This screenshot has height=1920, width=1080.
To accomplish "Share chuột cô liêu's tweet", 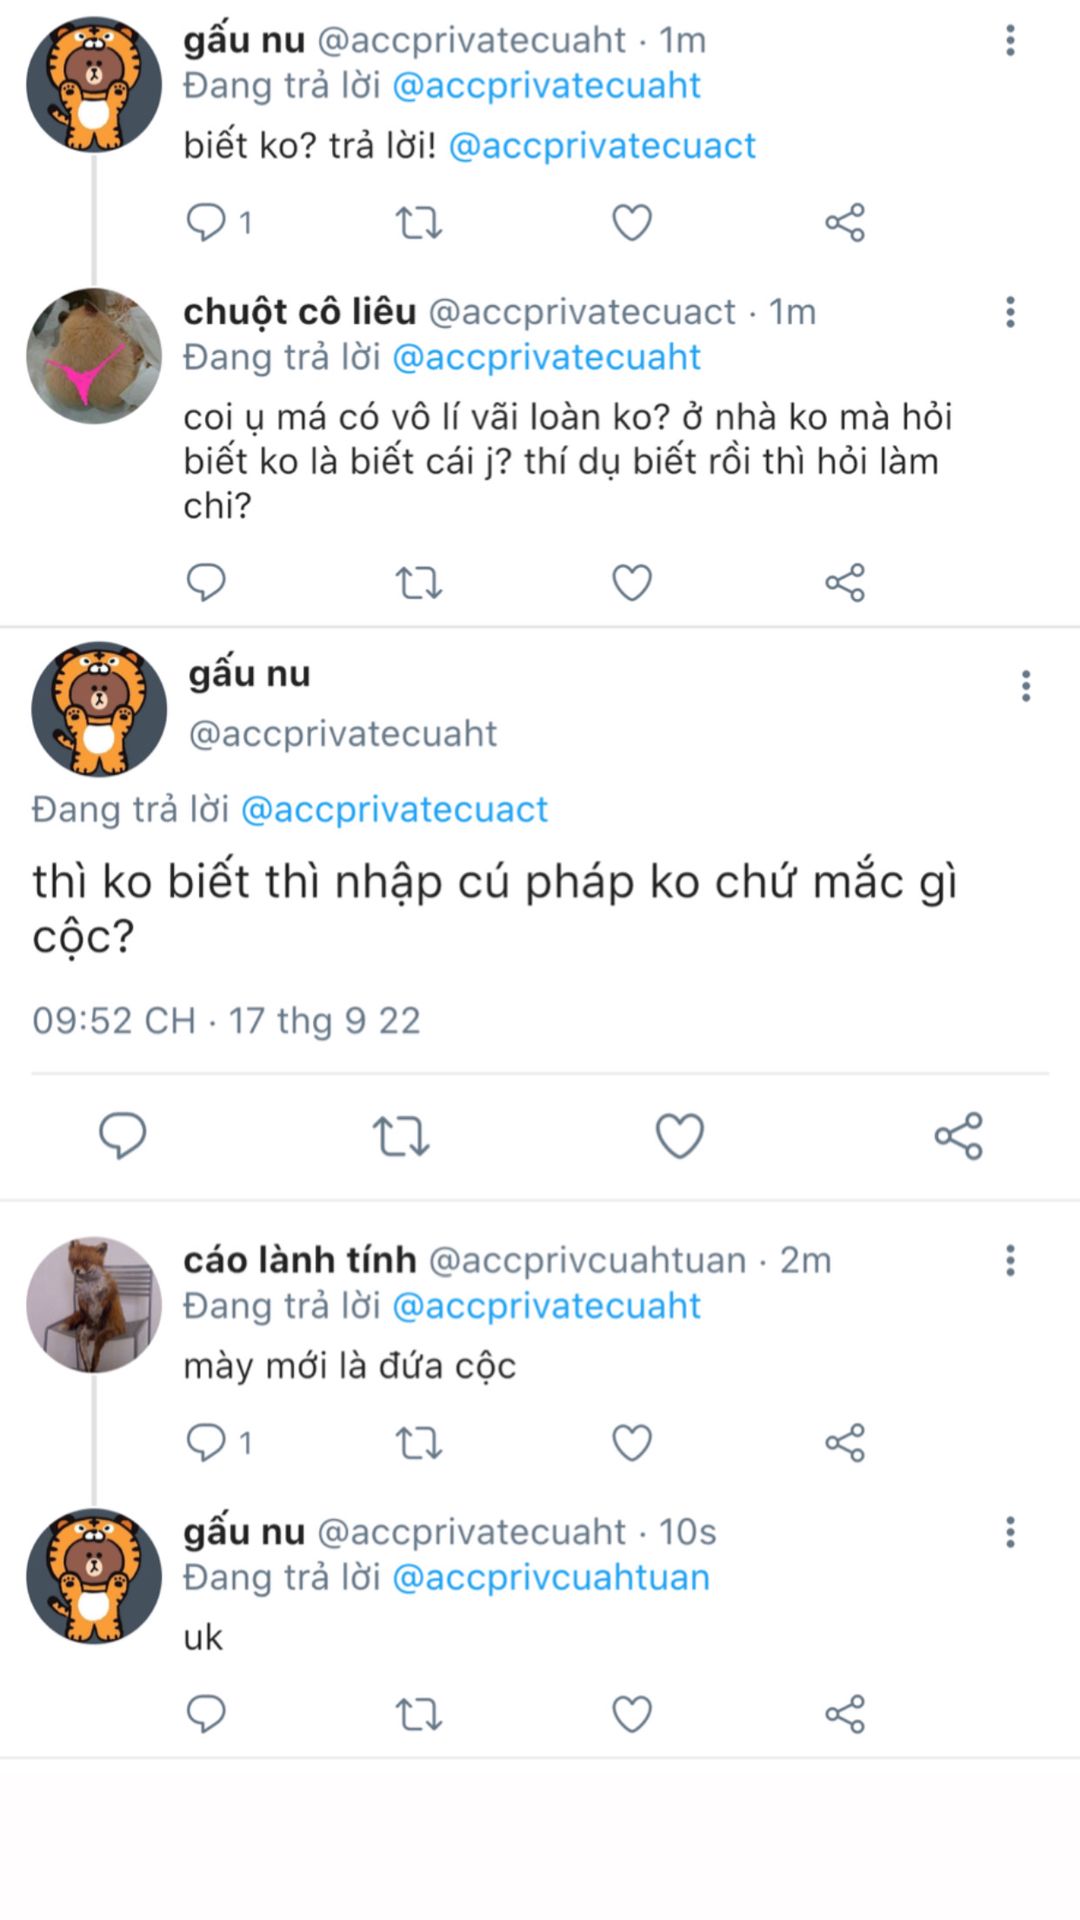I will [x=845, y=582].
